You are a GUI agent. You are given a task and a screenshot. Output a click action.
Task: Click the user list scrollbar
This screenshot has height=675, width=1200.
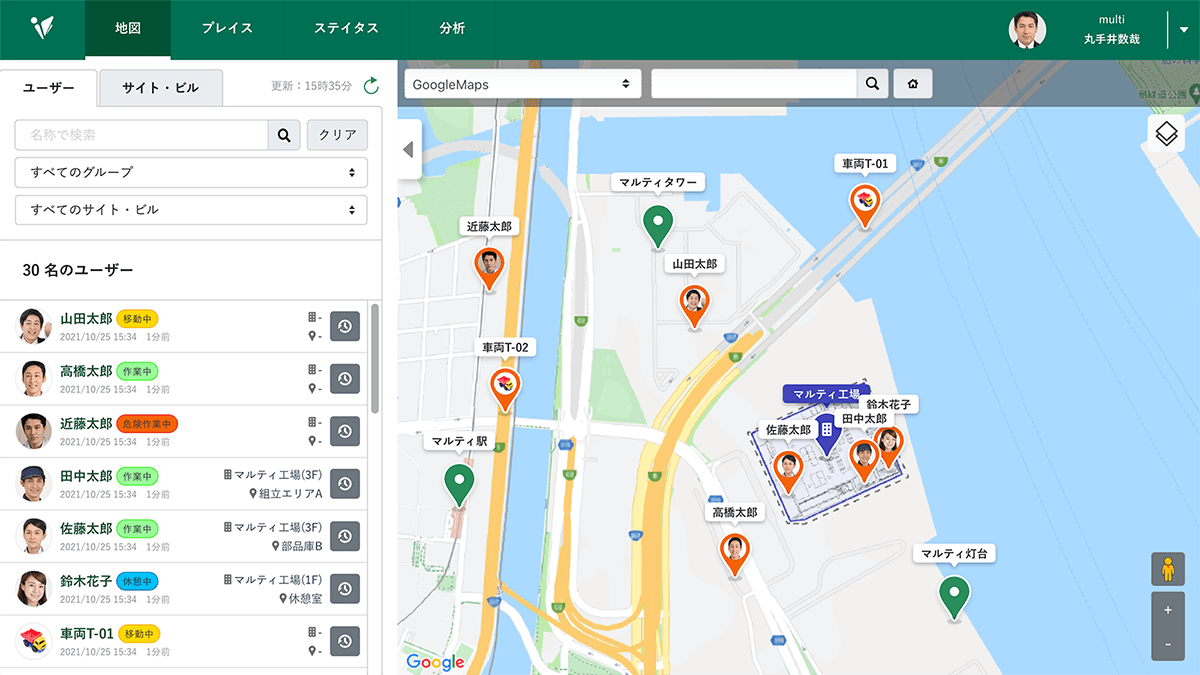(x=375, y=358)
